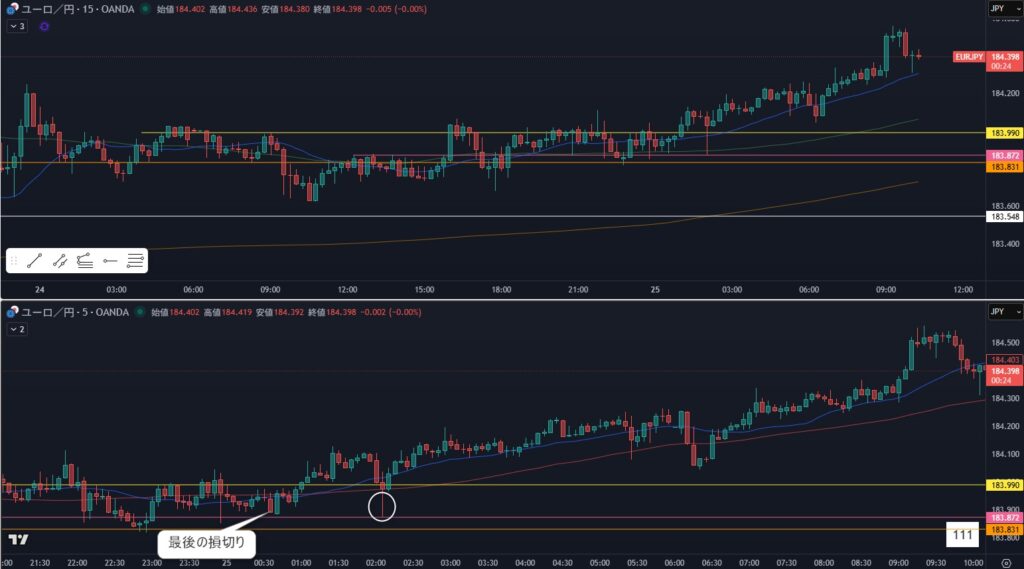The height and width of the screenshot is (569, 1024).
Task: Click EUR/JPY flag icon on 15-minute chart
Action: coord(11,8)
